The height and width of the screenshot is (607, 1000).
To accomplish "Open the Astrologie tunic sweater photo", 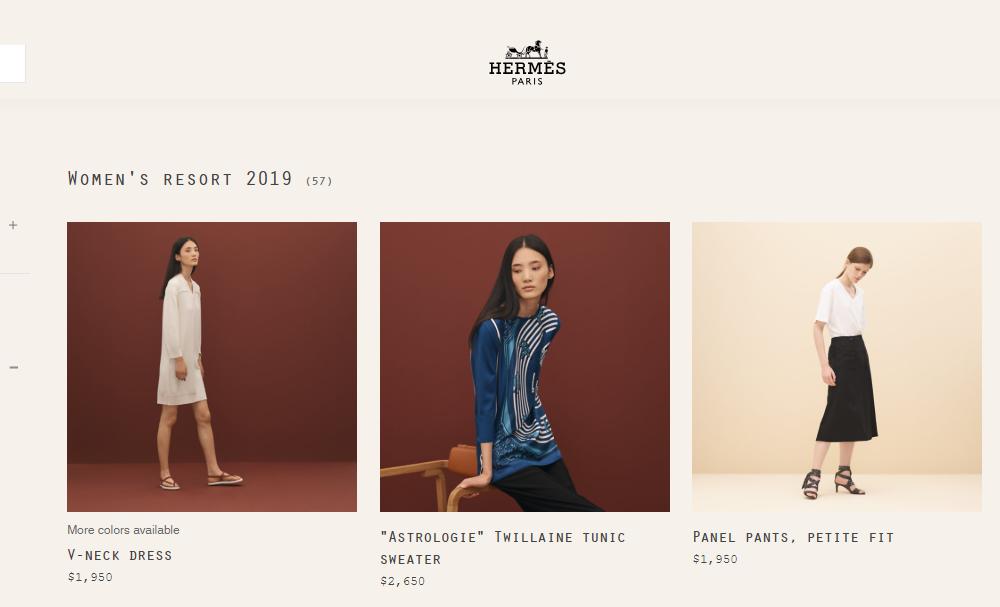I will point(525,367).
